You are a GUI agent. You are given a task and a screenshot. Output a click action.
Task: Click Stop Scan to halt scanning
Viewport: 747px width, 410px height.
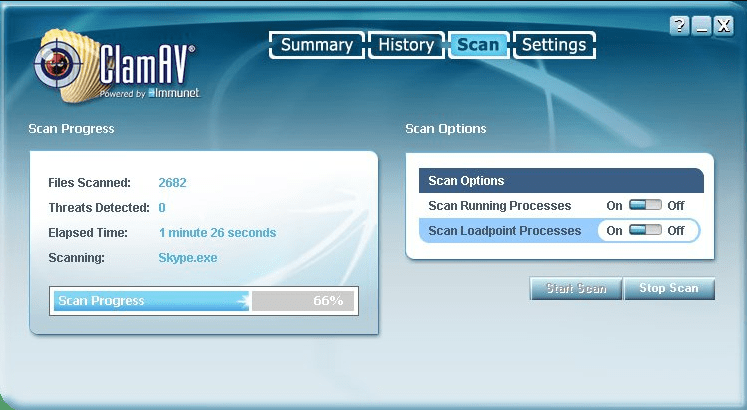[668, 288]
